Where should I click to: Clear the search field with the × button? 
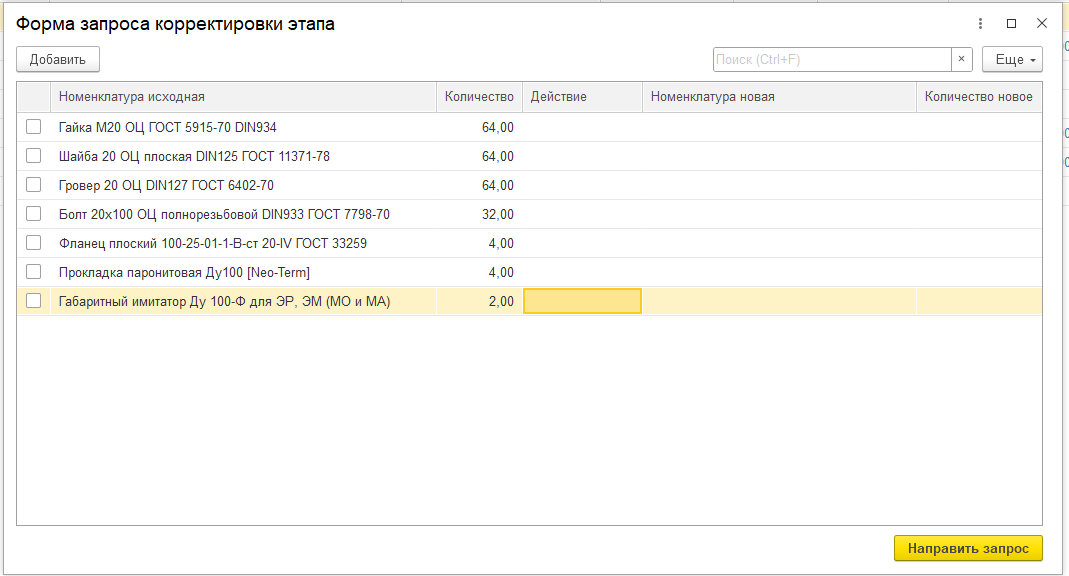point(961,59)
